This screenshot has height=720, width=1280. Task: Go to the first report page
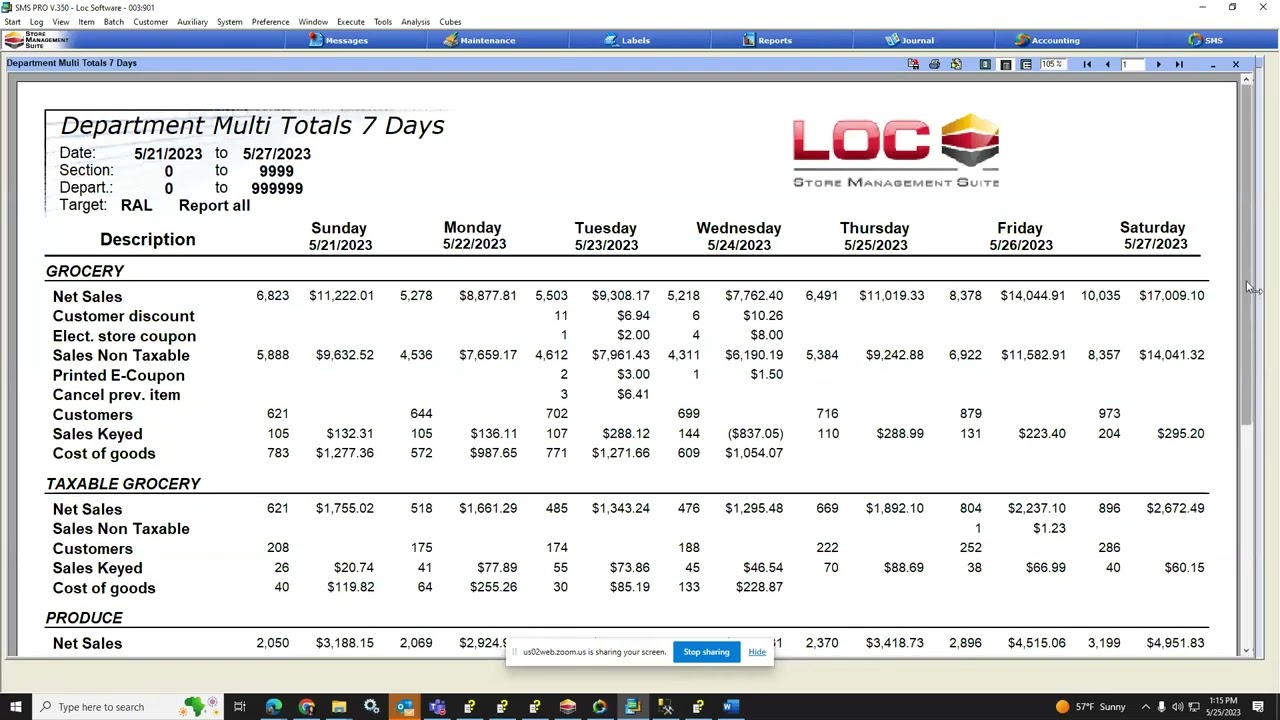click(x=1087, y=64)
